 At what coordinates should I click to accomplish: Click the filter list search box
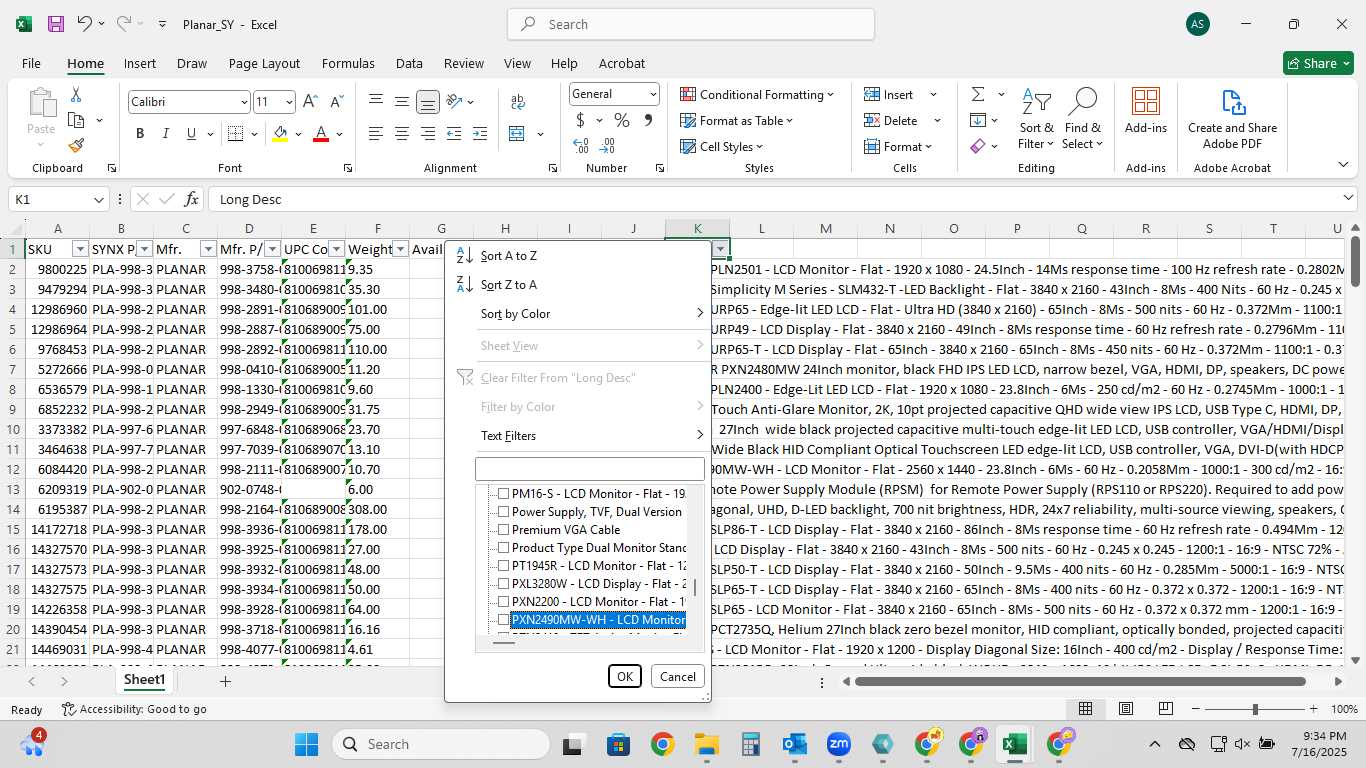tap(590, 469)
